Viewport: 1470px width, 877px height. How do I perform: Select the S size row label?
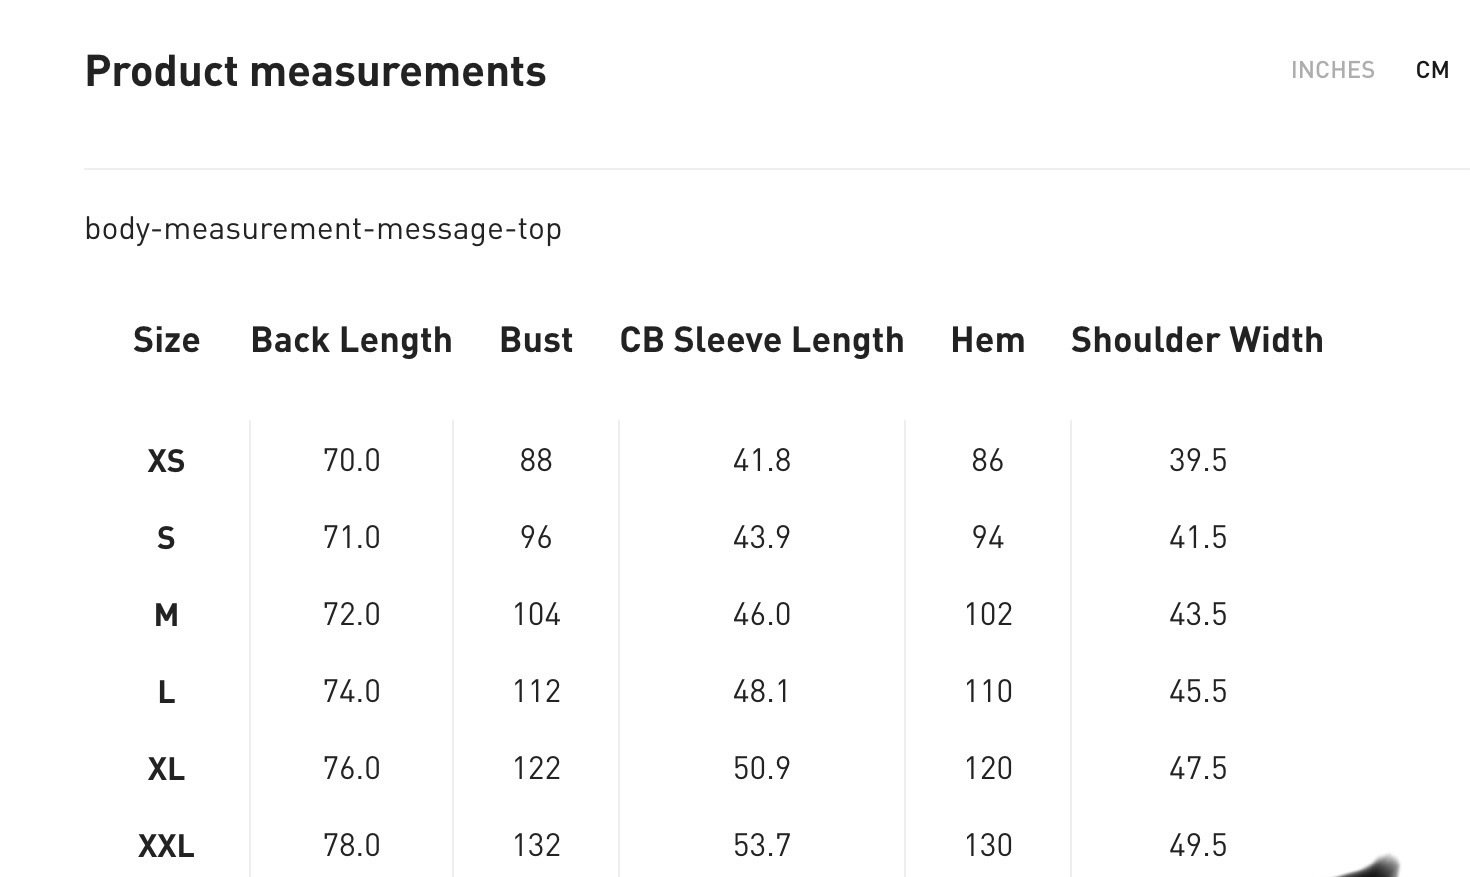pyautogui.click(x=166, y=538)
